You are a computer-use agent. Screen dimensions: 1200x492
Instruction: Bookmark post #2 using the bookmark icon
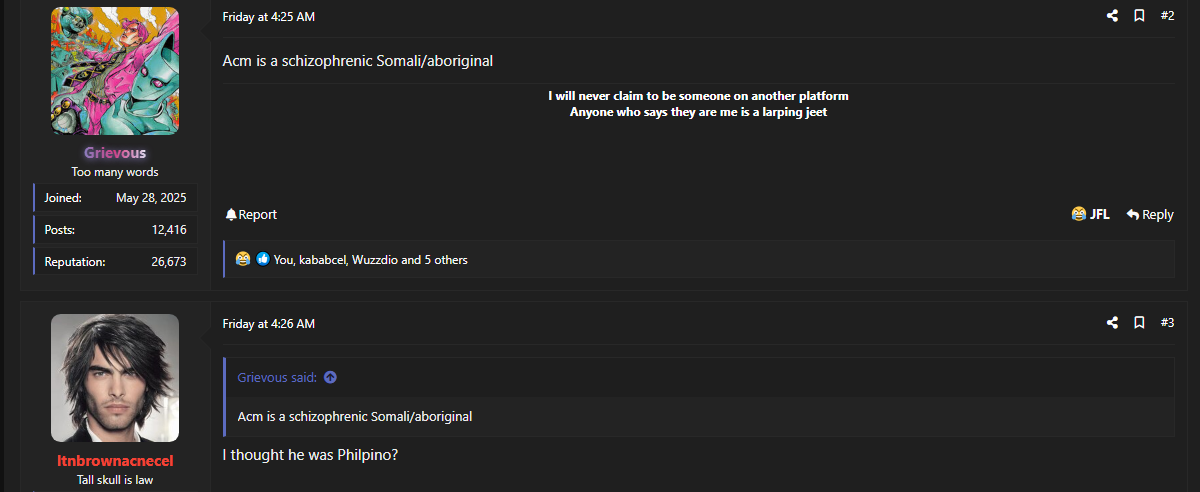coord(1139,16)
